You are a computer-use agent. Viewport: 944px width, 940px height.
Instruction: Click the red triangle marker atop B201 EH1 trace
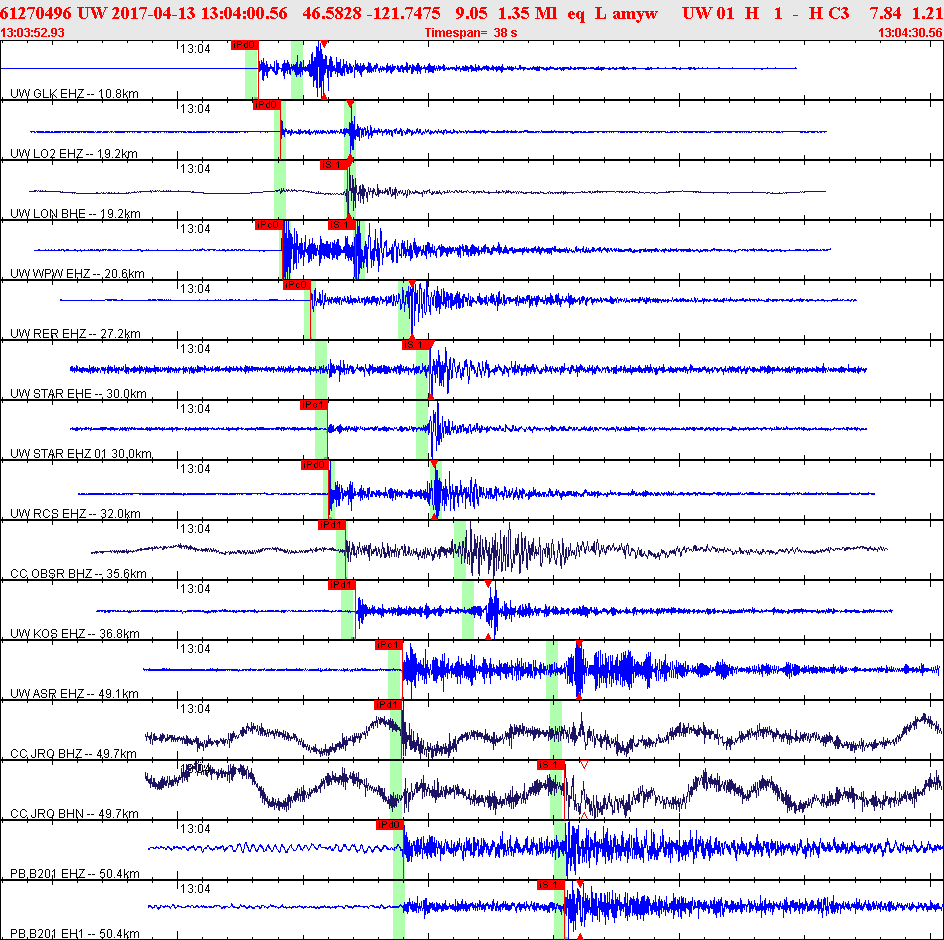point(580,883)
